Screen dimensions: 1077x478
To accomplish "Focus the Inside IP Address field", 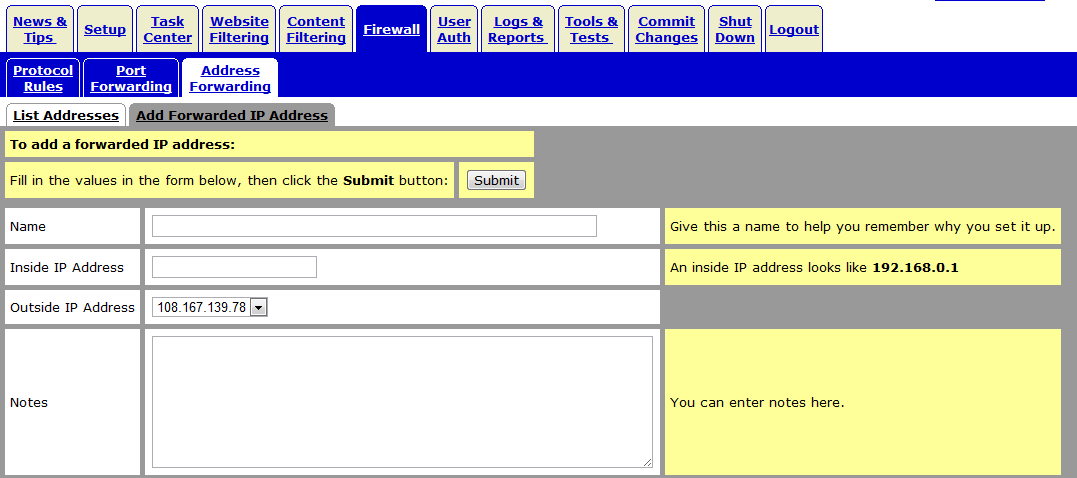I will pos(234,267).
